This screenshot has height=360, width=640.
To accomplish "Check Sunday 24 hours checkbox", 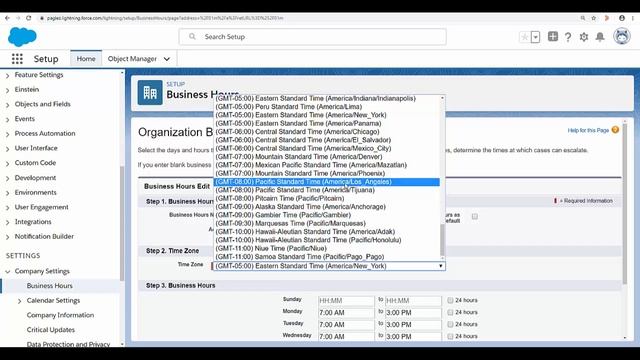I will (450, 300).
